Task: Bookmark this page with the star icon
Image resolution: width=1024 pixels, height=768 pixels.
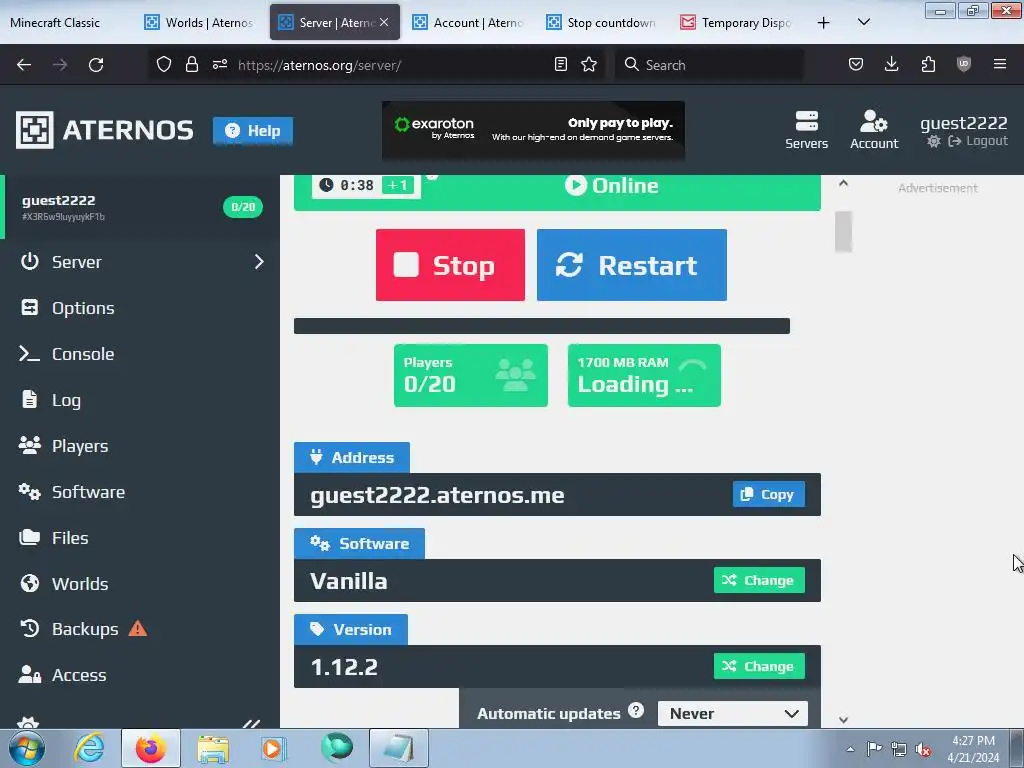Action: (x=589, y=65)
